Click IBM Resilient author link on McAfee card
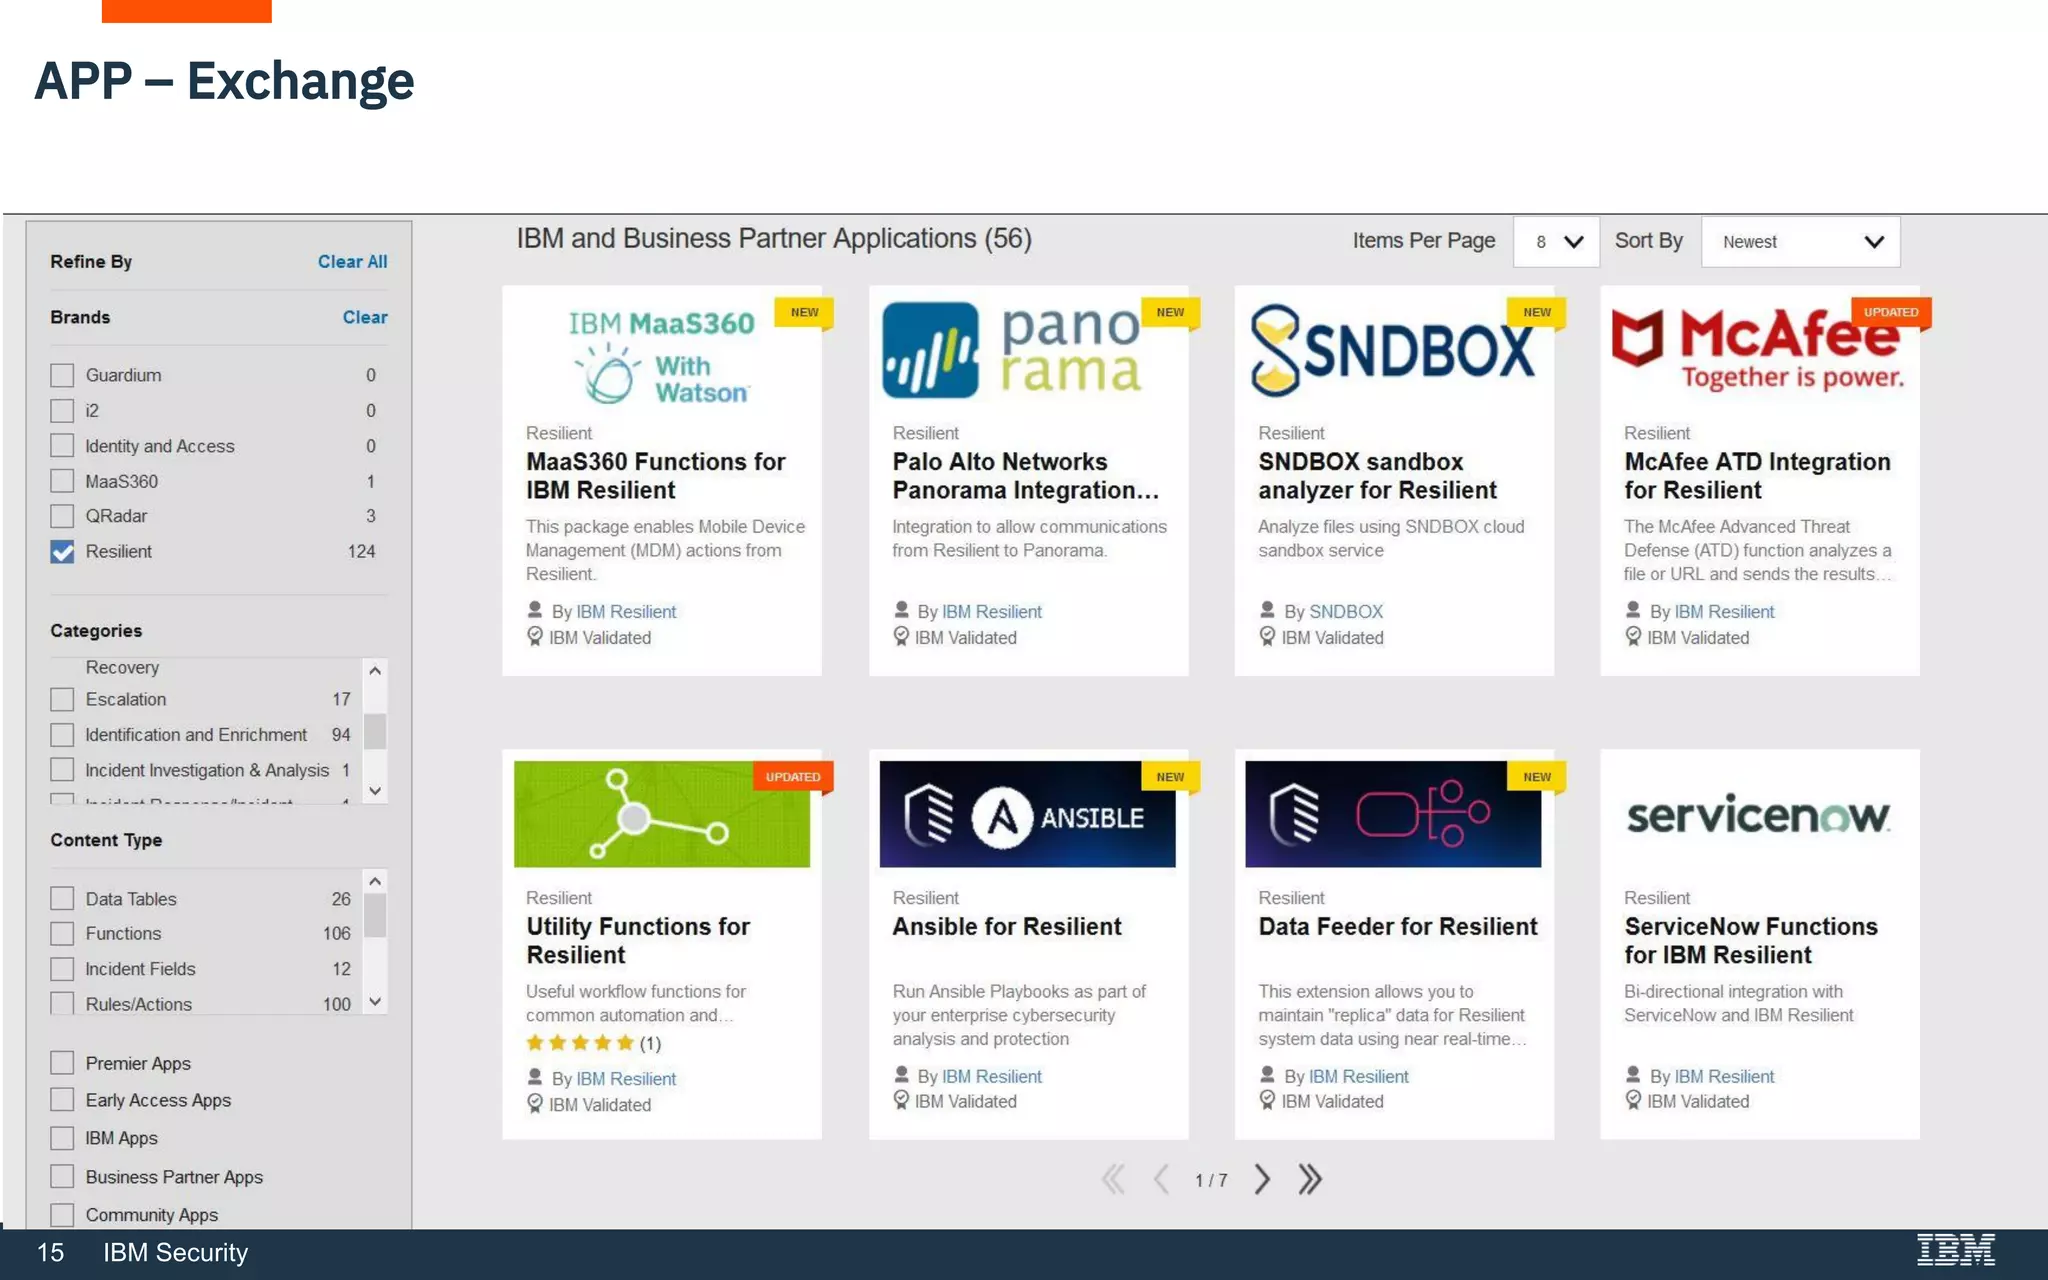The image size is (2048, 1280). (x=1724, y=611)
